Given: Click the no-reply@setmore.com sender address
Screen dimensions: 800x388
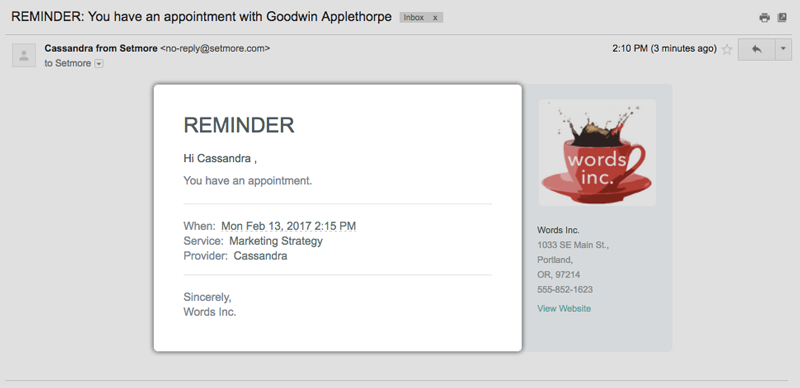Looking at the screenshot, I should pyautogui.click(x=215, y=48).
